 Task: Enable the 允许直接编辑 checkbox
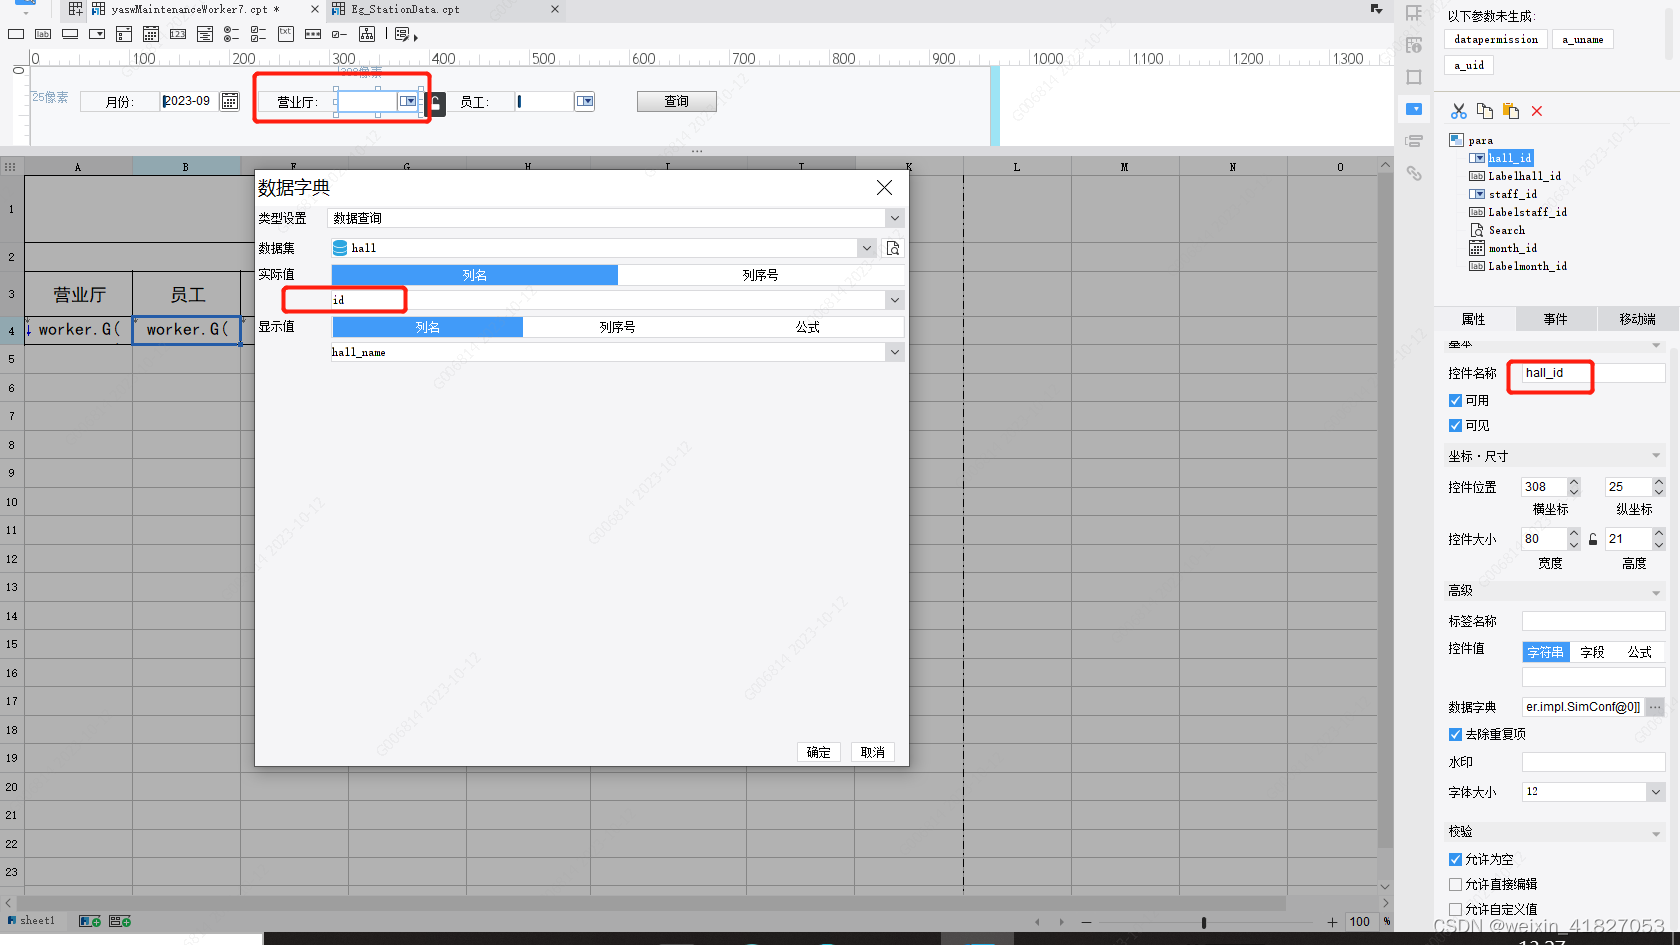tap(1455, 884)
